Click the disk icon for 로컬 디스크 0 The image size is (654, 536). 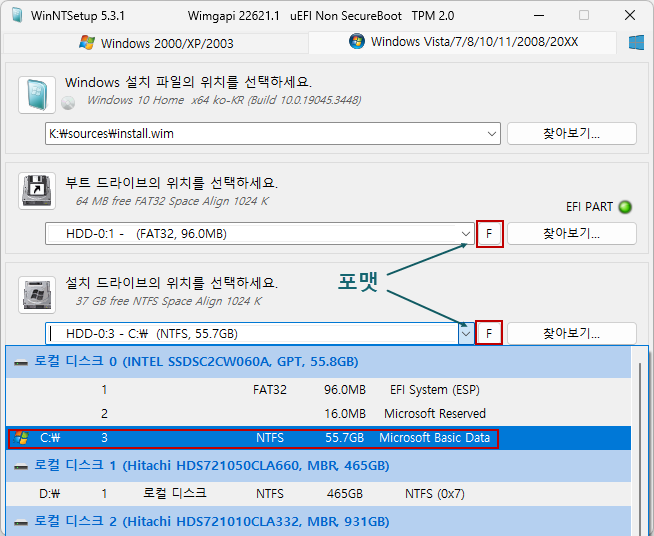click(x=20, y=362)
